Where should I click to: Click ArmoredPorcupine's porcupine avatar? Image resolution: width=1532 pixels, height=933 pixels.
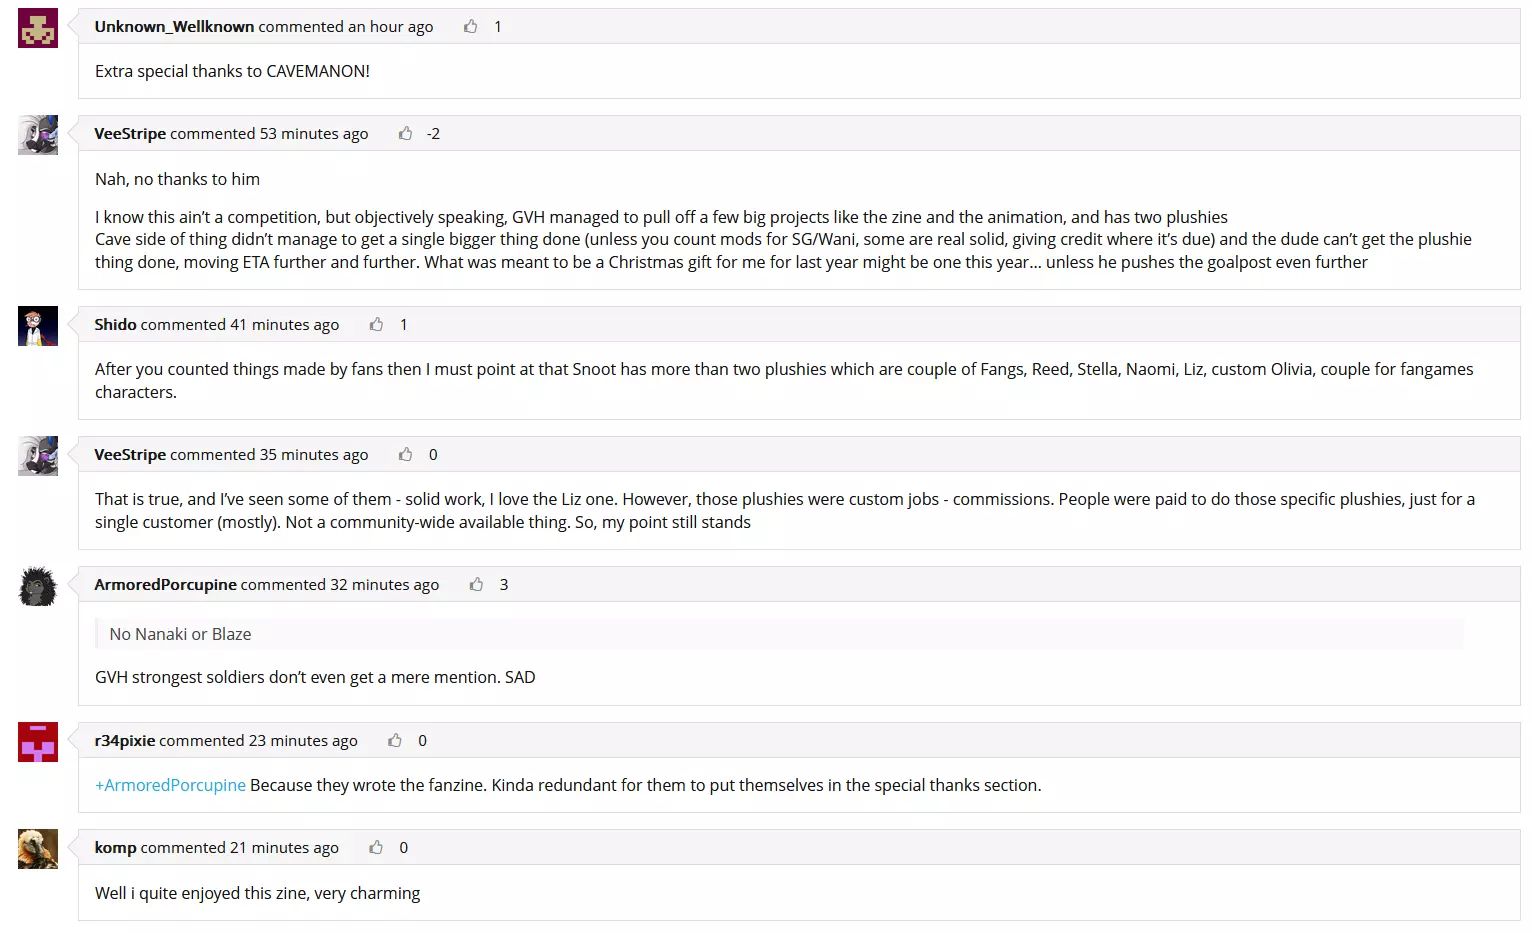(38, 586)
